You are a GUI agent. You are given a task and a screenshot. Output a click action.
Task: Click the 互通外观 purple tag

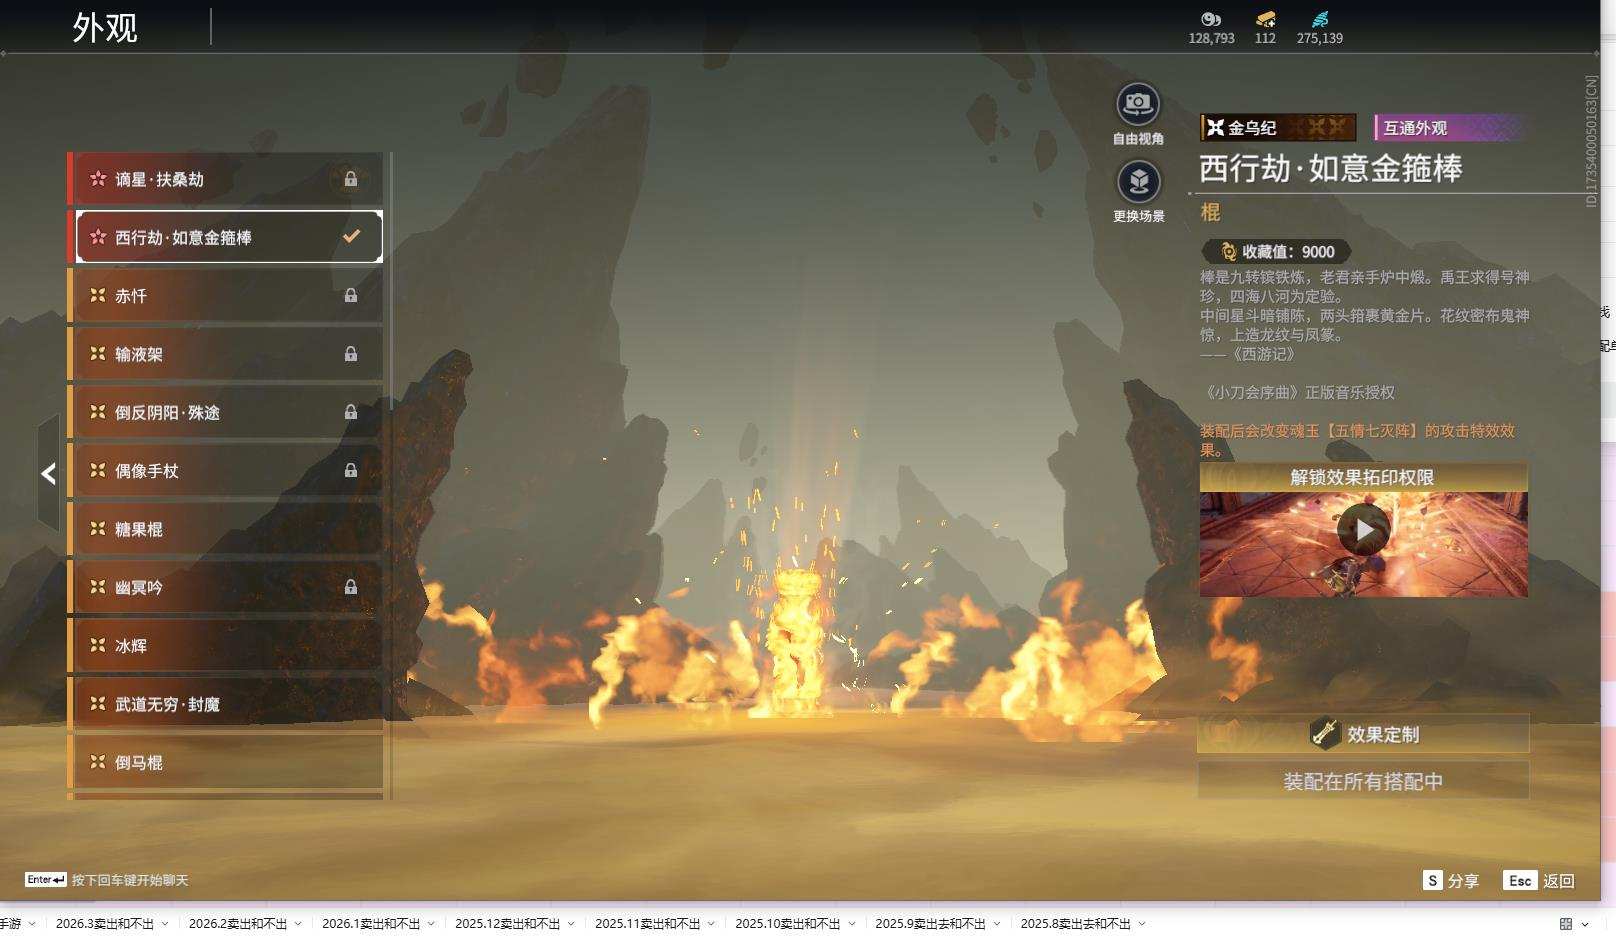pyautogui.click(x=1448, y=128)
